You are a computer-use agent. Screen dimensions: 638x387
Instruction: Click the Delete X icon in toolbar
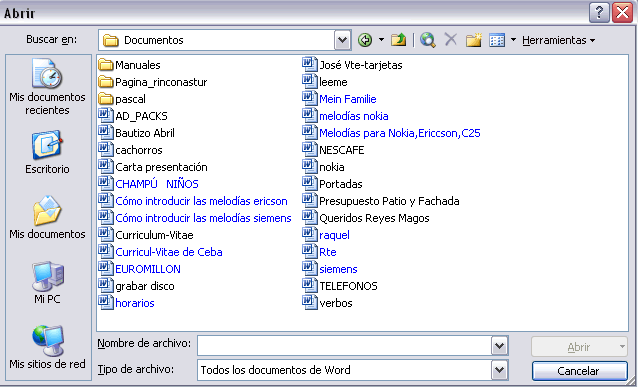pyautogui.click(x=450, y=40)
